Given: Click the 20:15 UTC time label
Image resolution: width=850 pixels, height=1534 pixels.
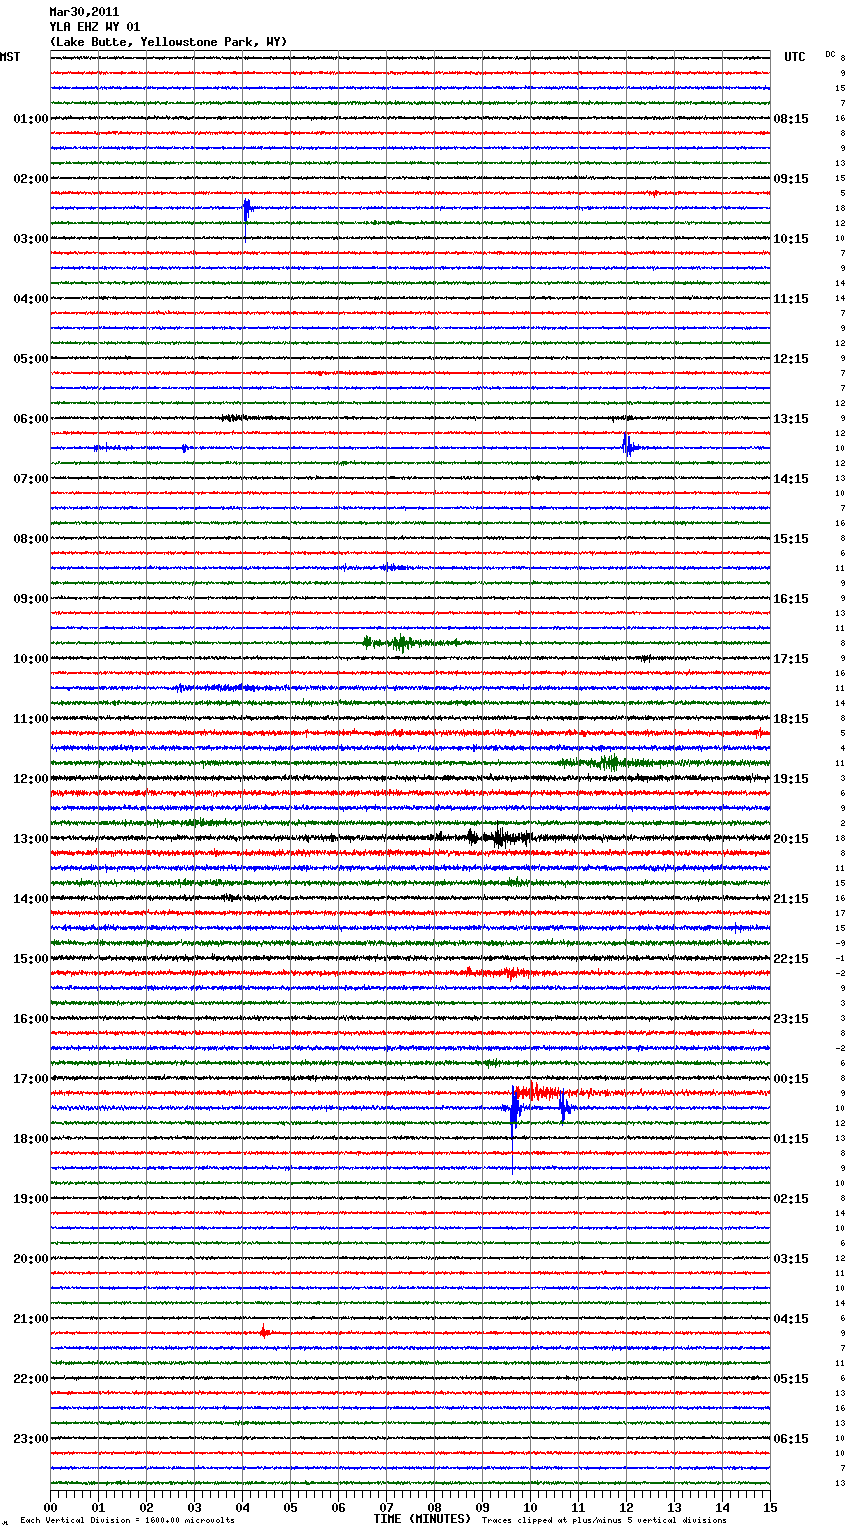Looking at the screenshot, I should 791,839.
